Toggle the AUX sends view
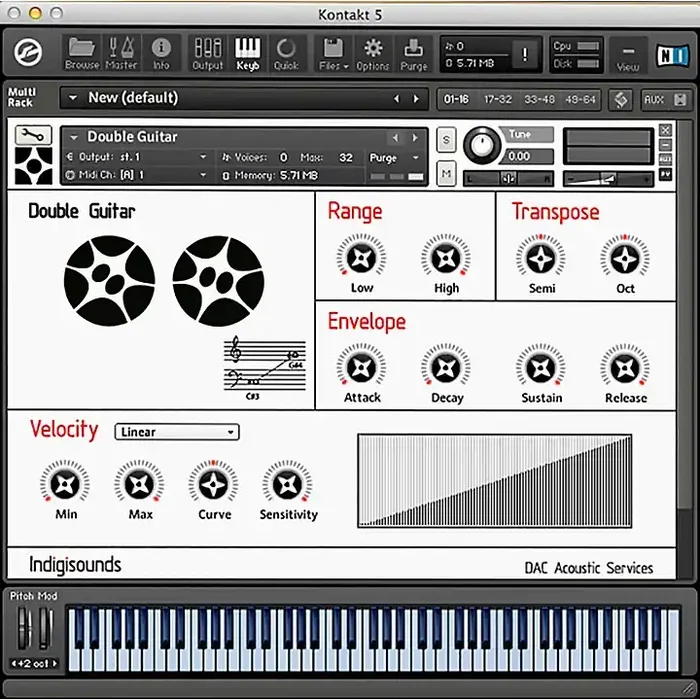This screenshot has height=700, width=700. pos(665,100)
